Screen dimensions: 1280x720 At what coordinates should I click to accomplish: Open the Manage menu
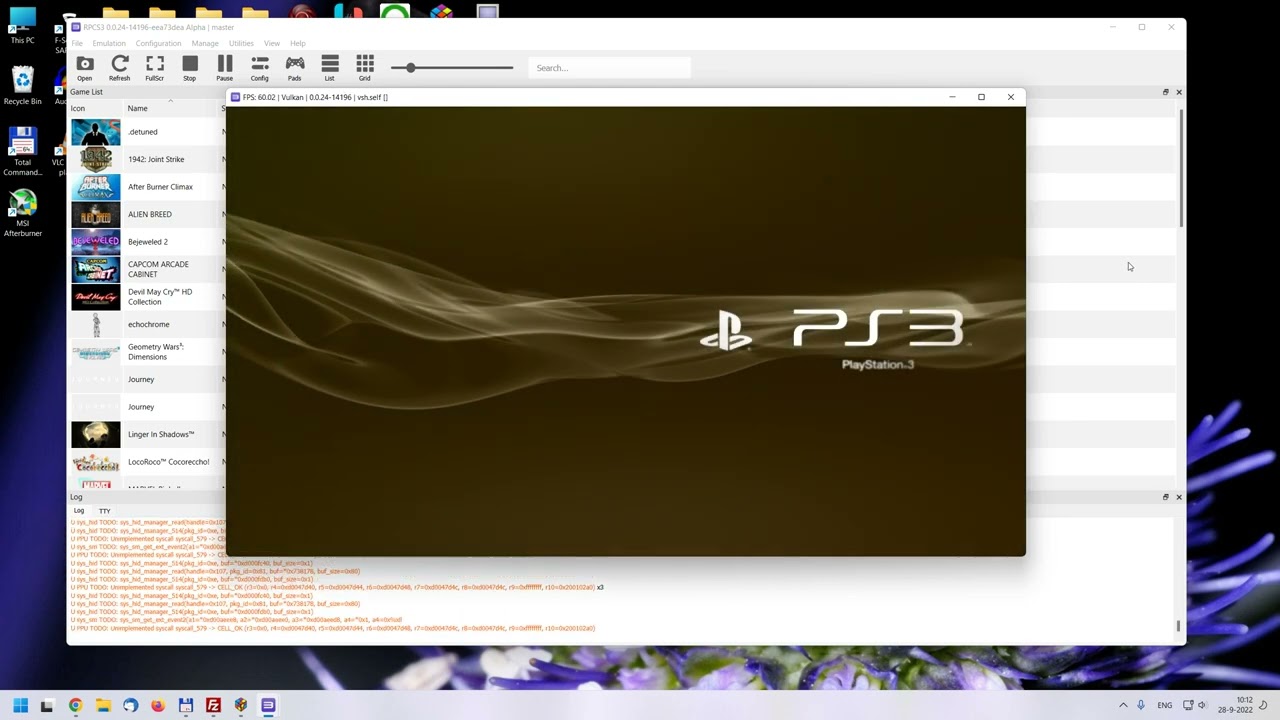205,43
